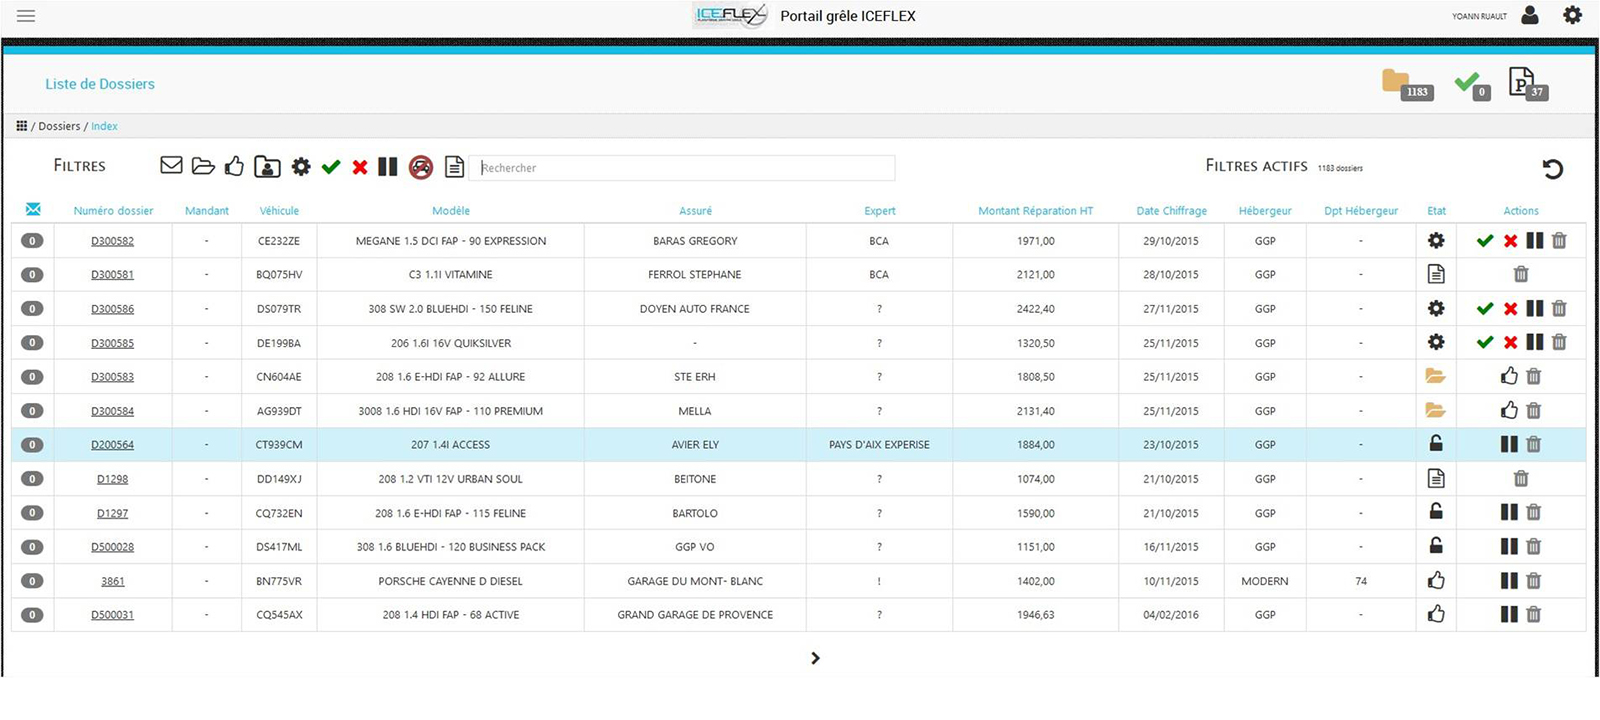This screenshot has height=720, width=1600.
Task: Pause dossier D200564 using the pause icon
Action: (x=1509, y=444)
